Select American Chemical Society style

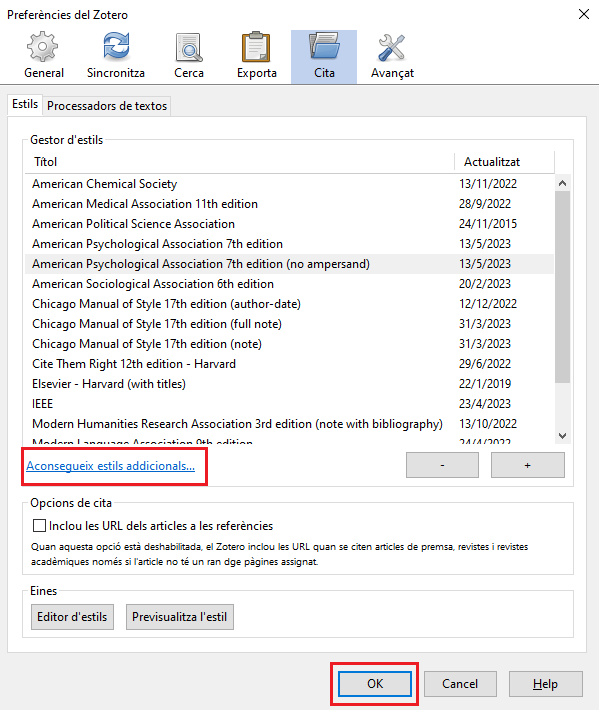(x=289, y=184)
